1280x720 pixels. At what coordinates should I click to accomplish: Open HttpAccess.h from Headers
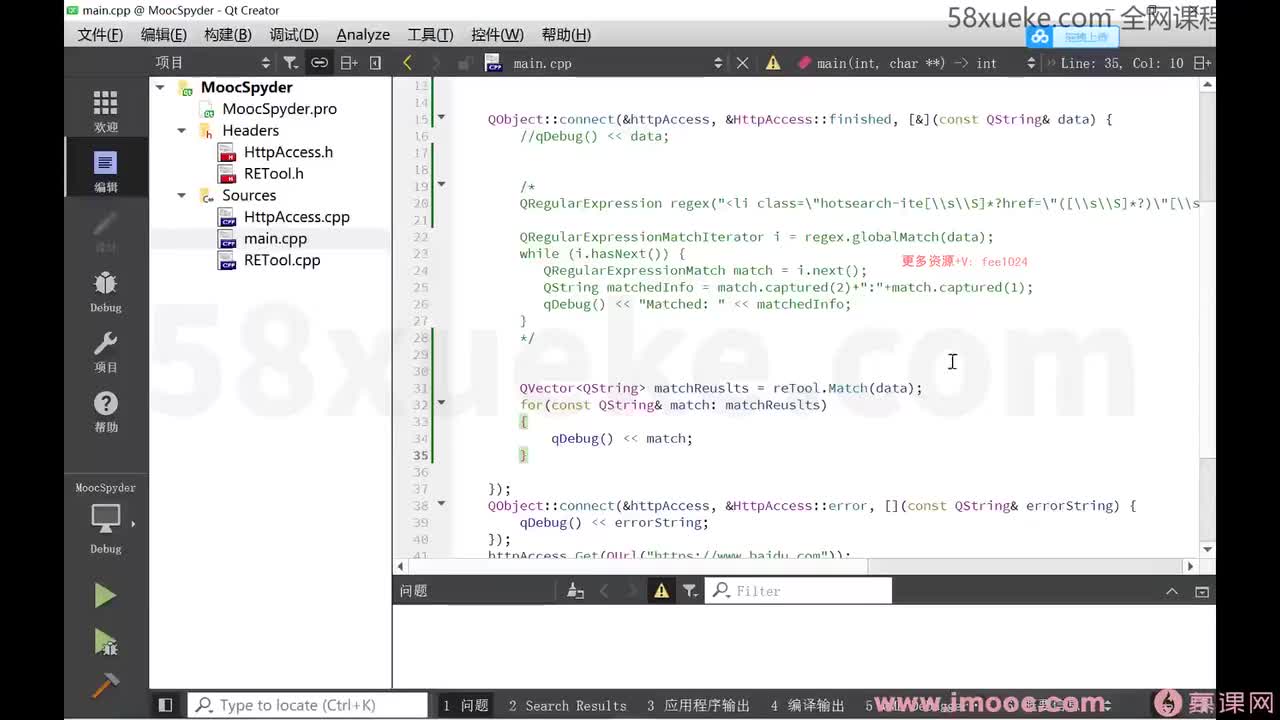coord(288,152)
